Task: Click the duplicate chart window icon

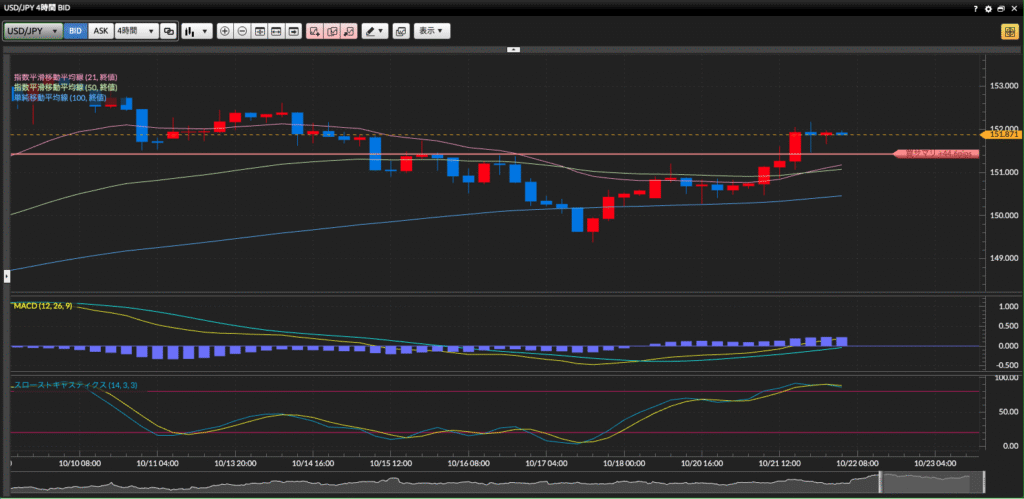Action: tap(401, 31)
